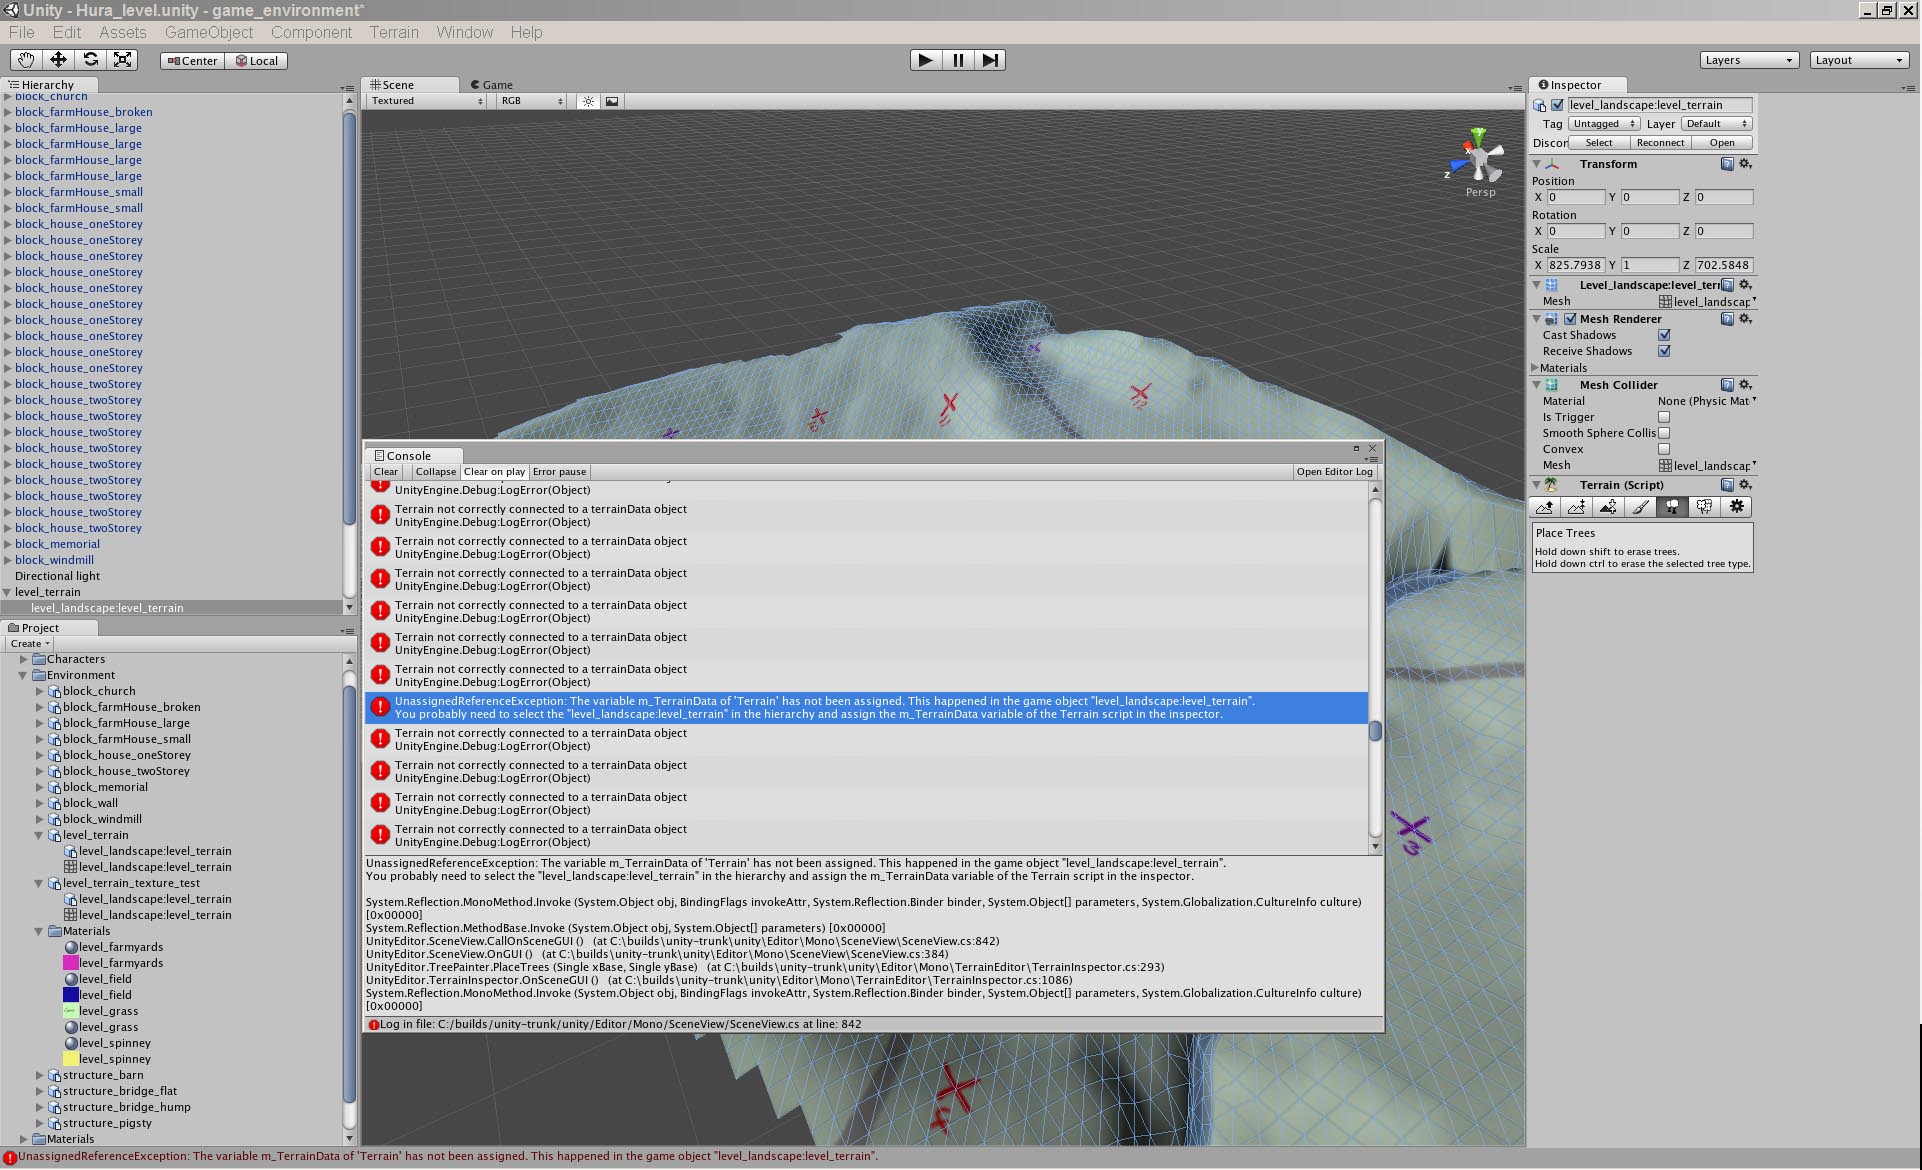Open the Terrain menu

point(393,32)
